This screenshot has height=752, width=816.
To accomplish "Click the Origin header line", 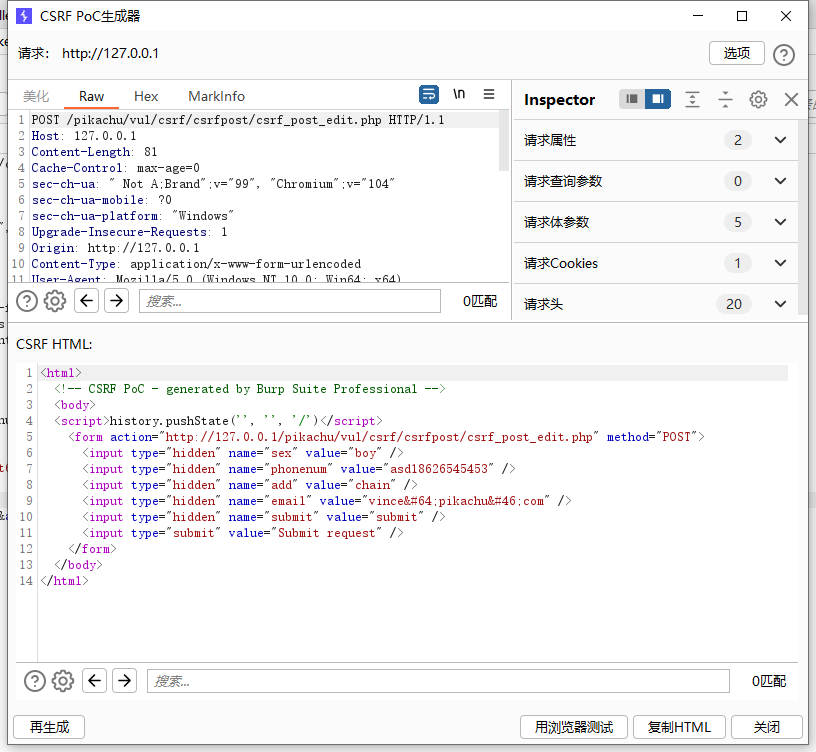I will [116, 248].
